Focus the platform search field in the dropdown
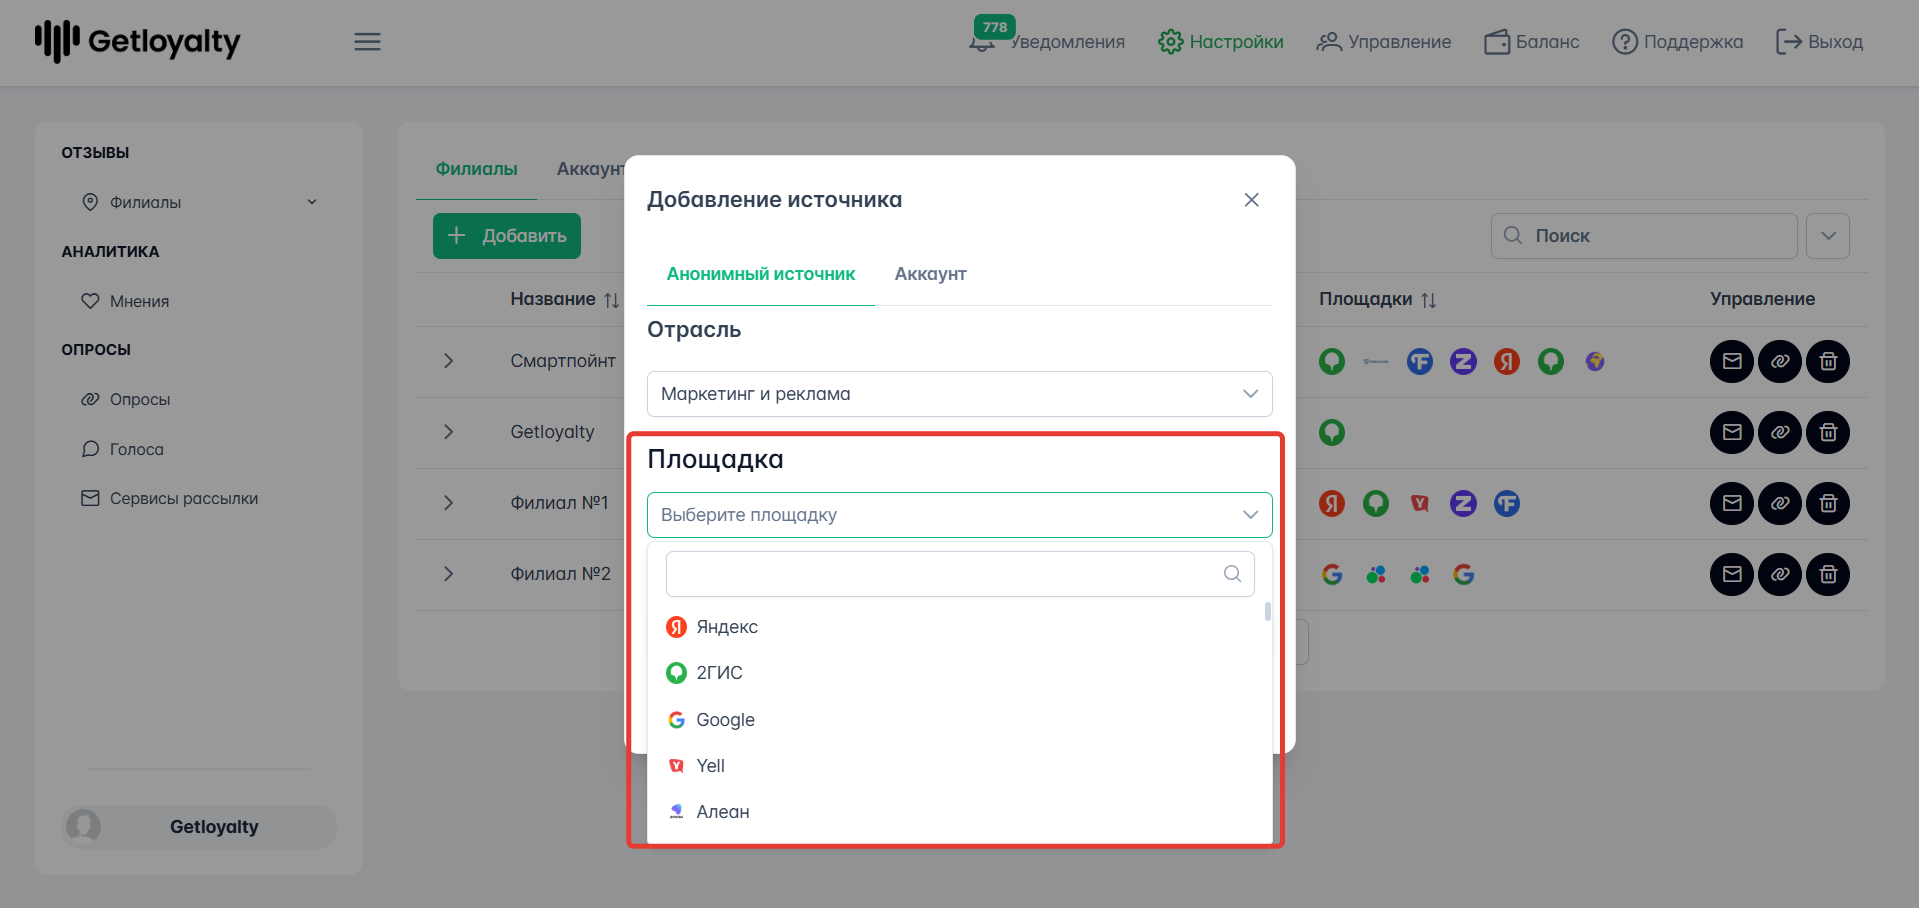This screenshot has width=1919, height=908. [960, 574]
